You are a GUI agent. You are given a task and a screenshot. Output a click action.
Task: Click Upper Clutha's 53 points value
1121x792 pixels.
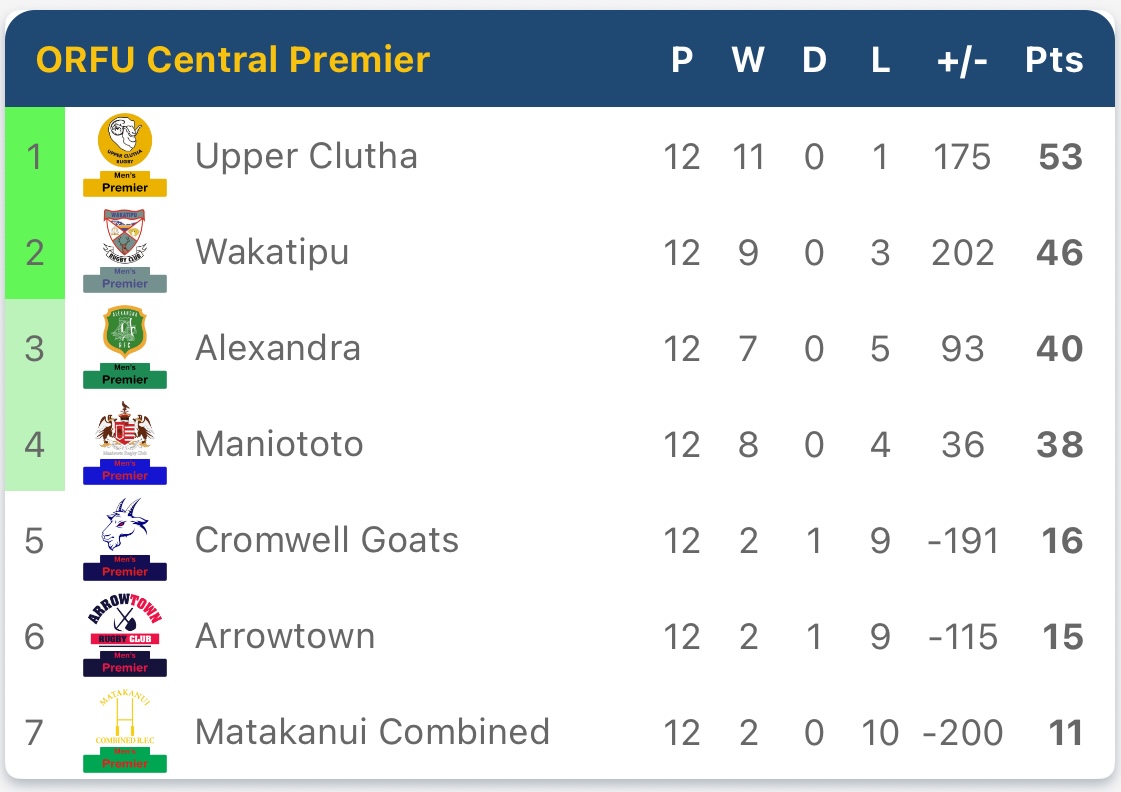click(1061, 157)
